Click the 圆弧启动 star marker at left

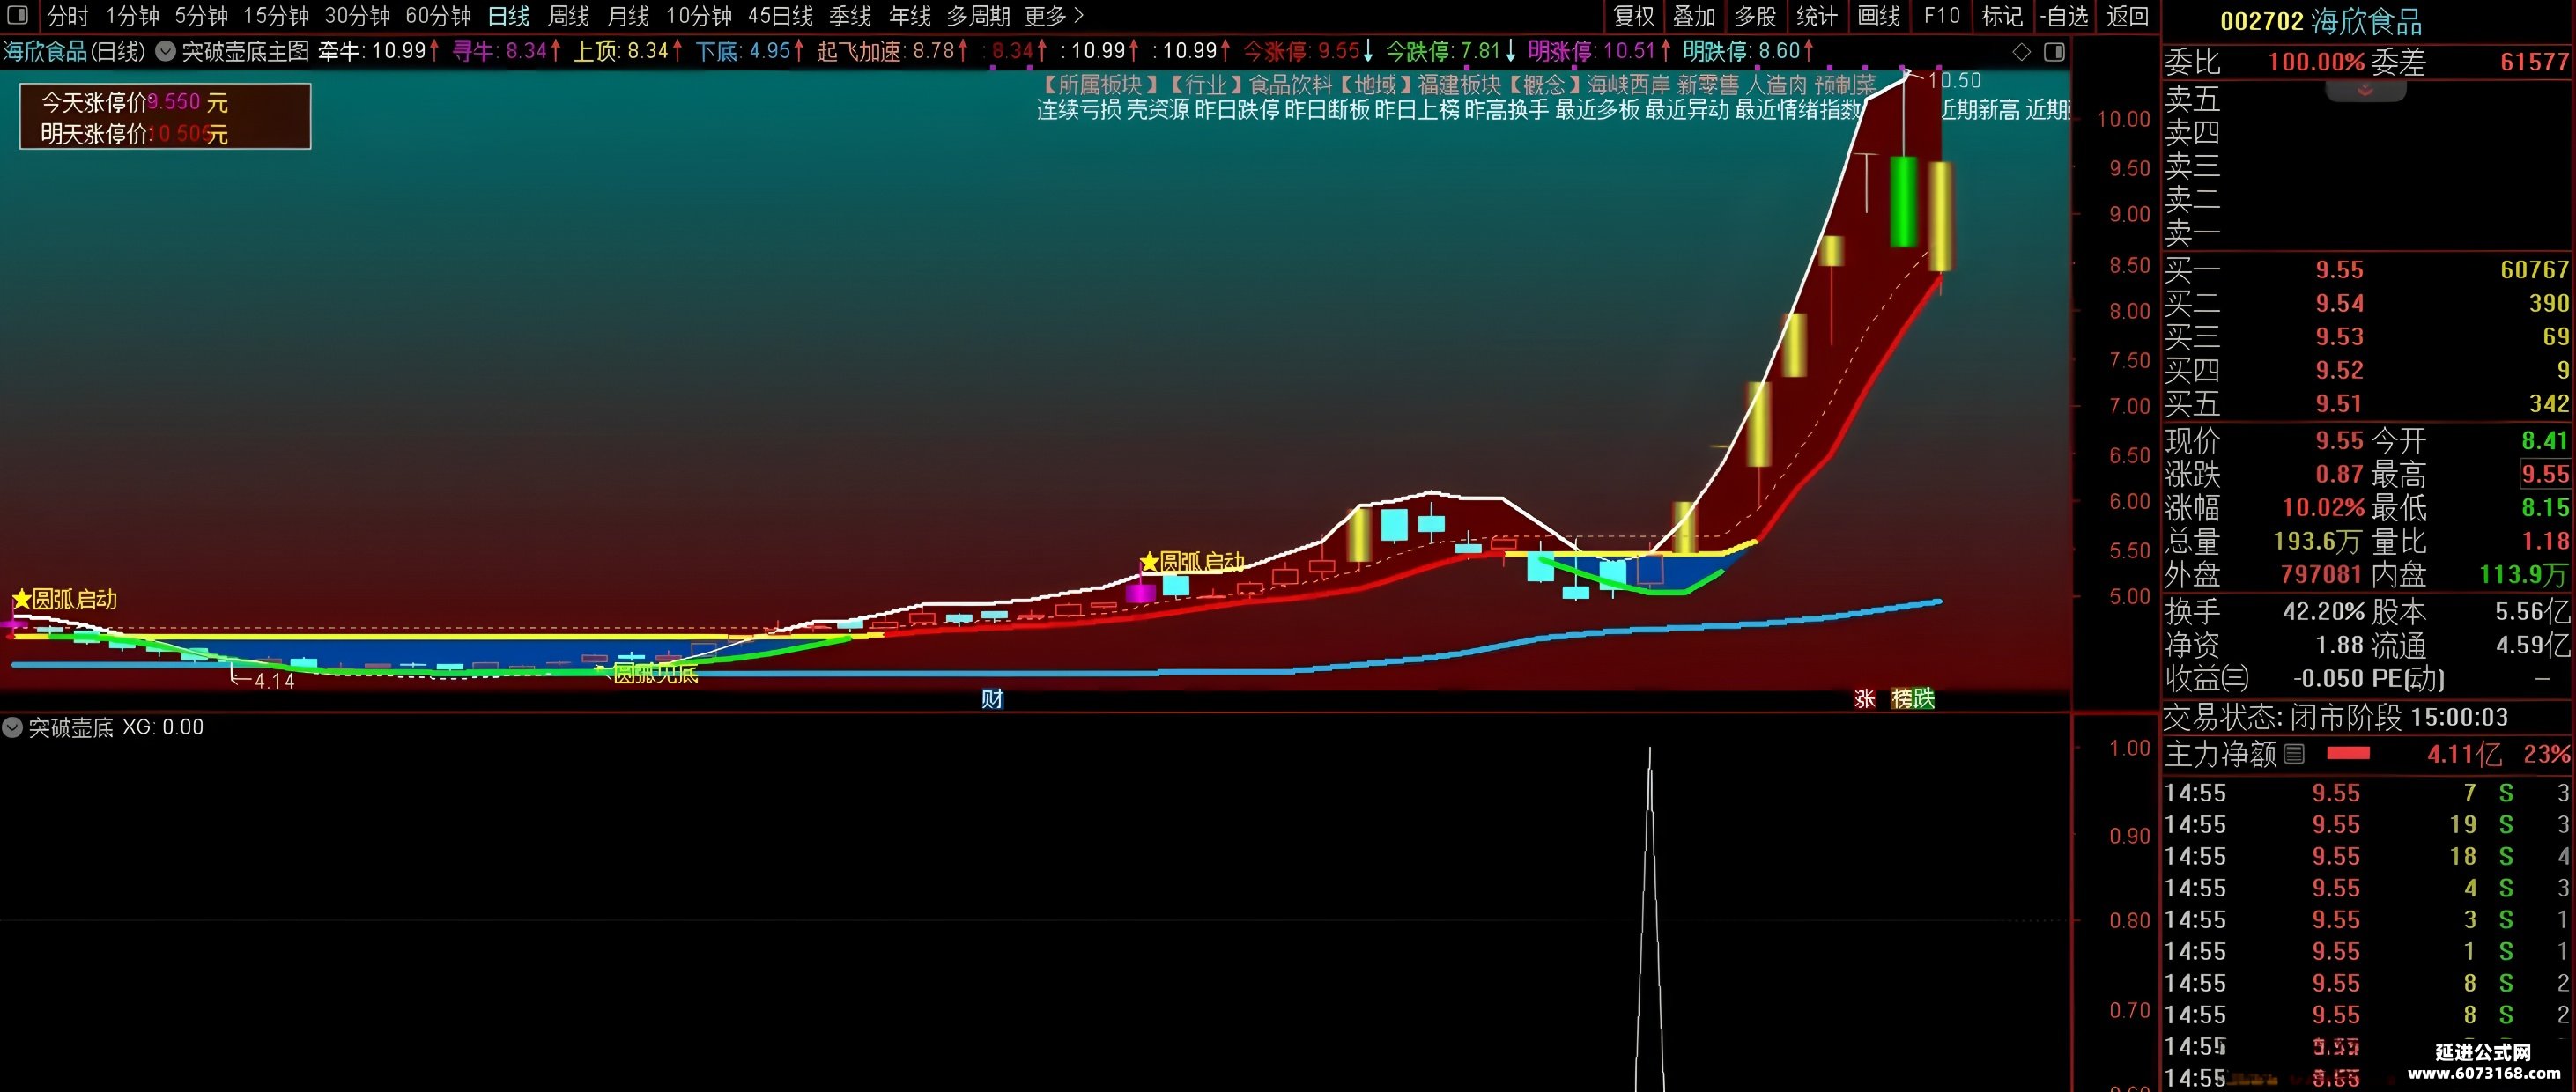(65, 599)
